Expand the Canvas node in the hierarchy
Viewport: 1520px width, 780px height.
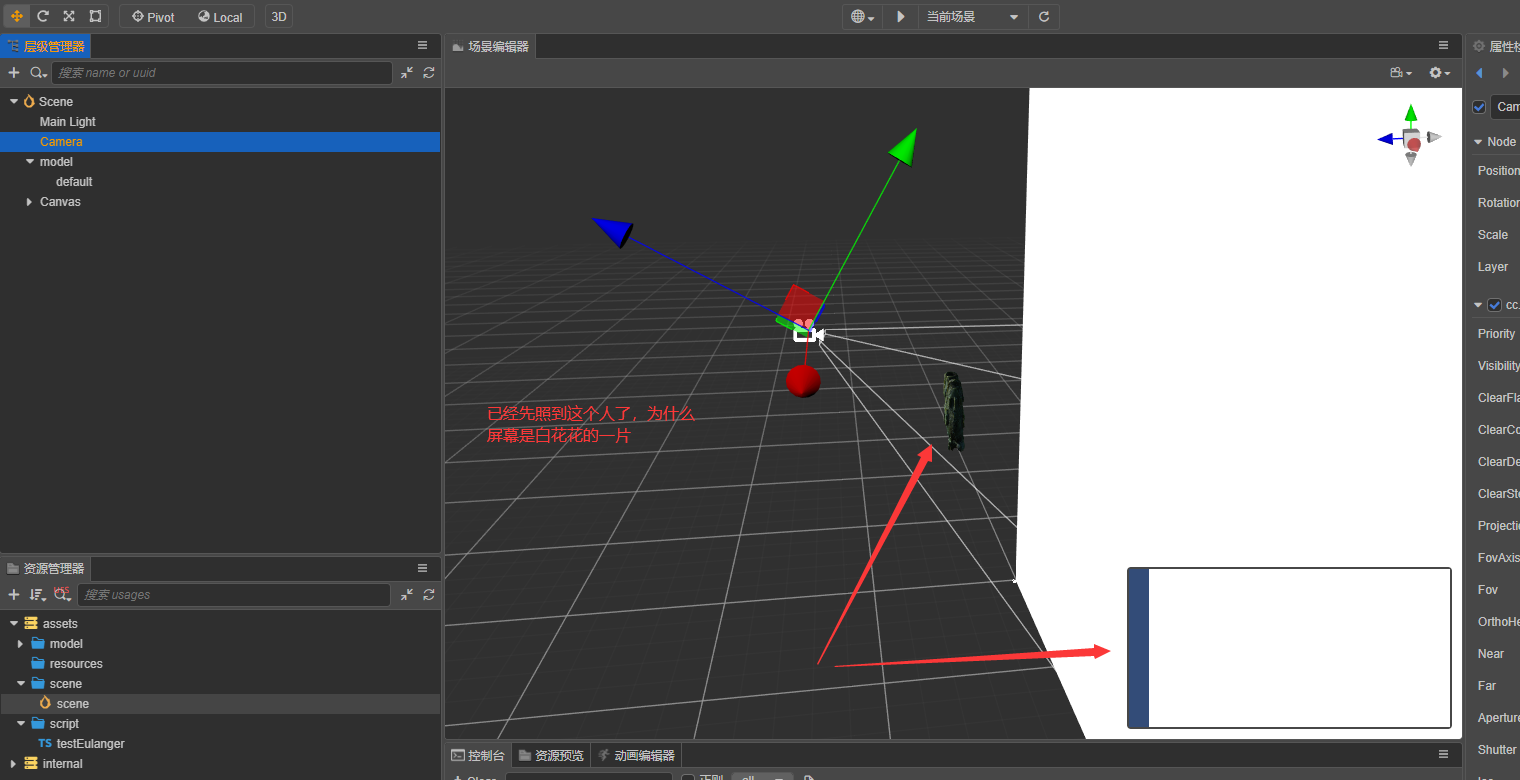point(29,202)
